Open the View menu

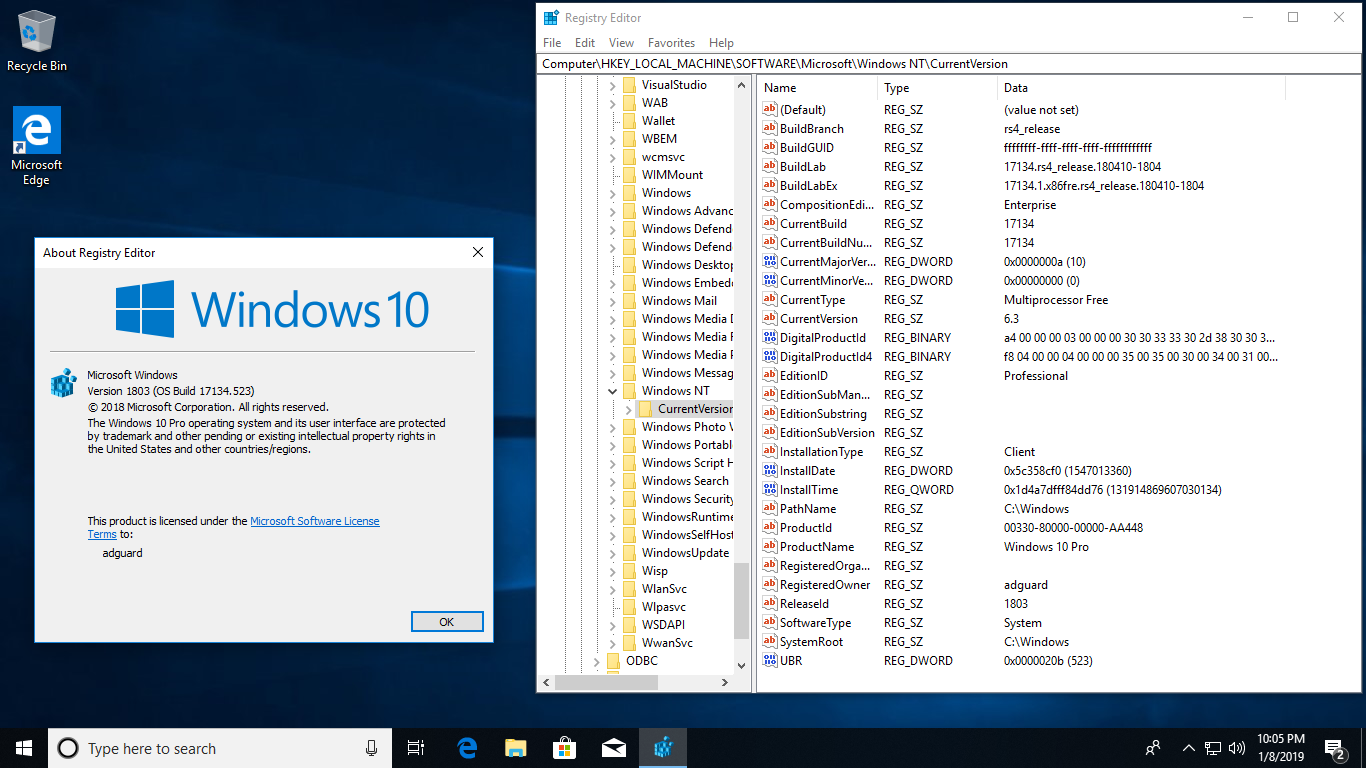(x=622, y=43)
